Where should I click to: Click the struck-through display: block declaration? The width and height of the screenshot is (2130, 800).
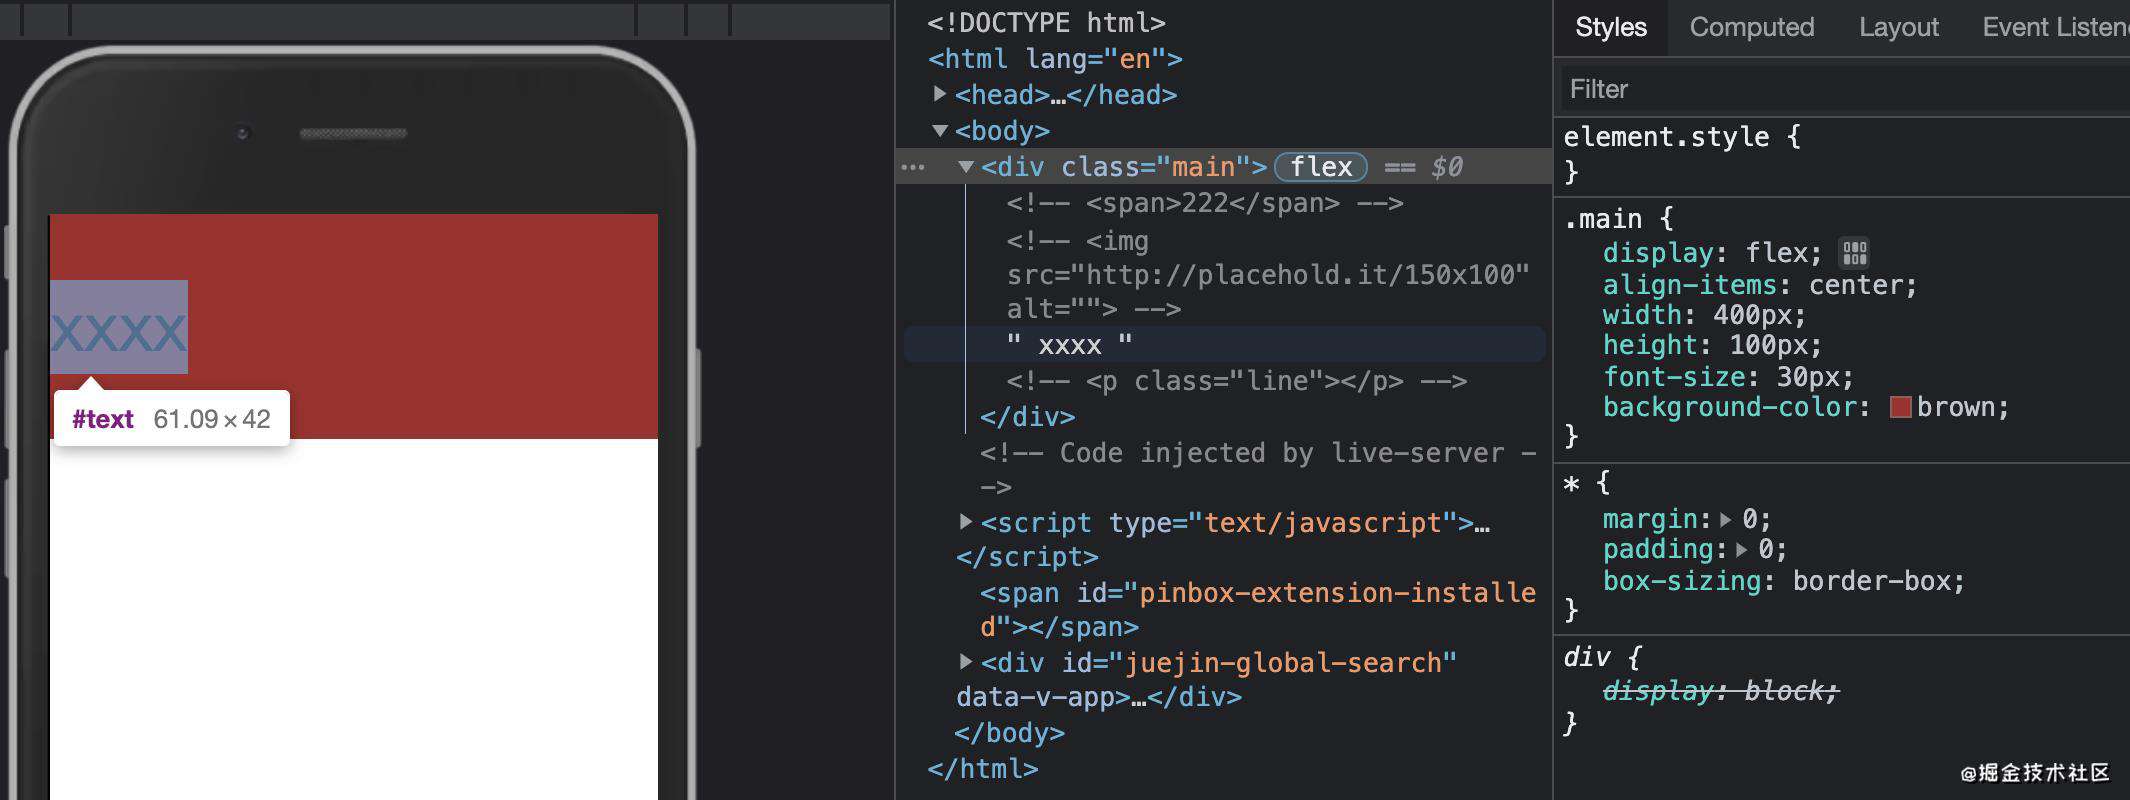pos(1720,691)
